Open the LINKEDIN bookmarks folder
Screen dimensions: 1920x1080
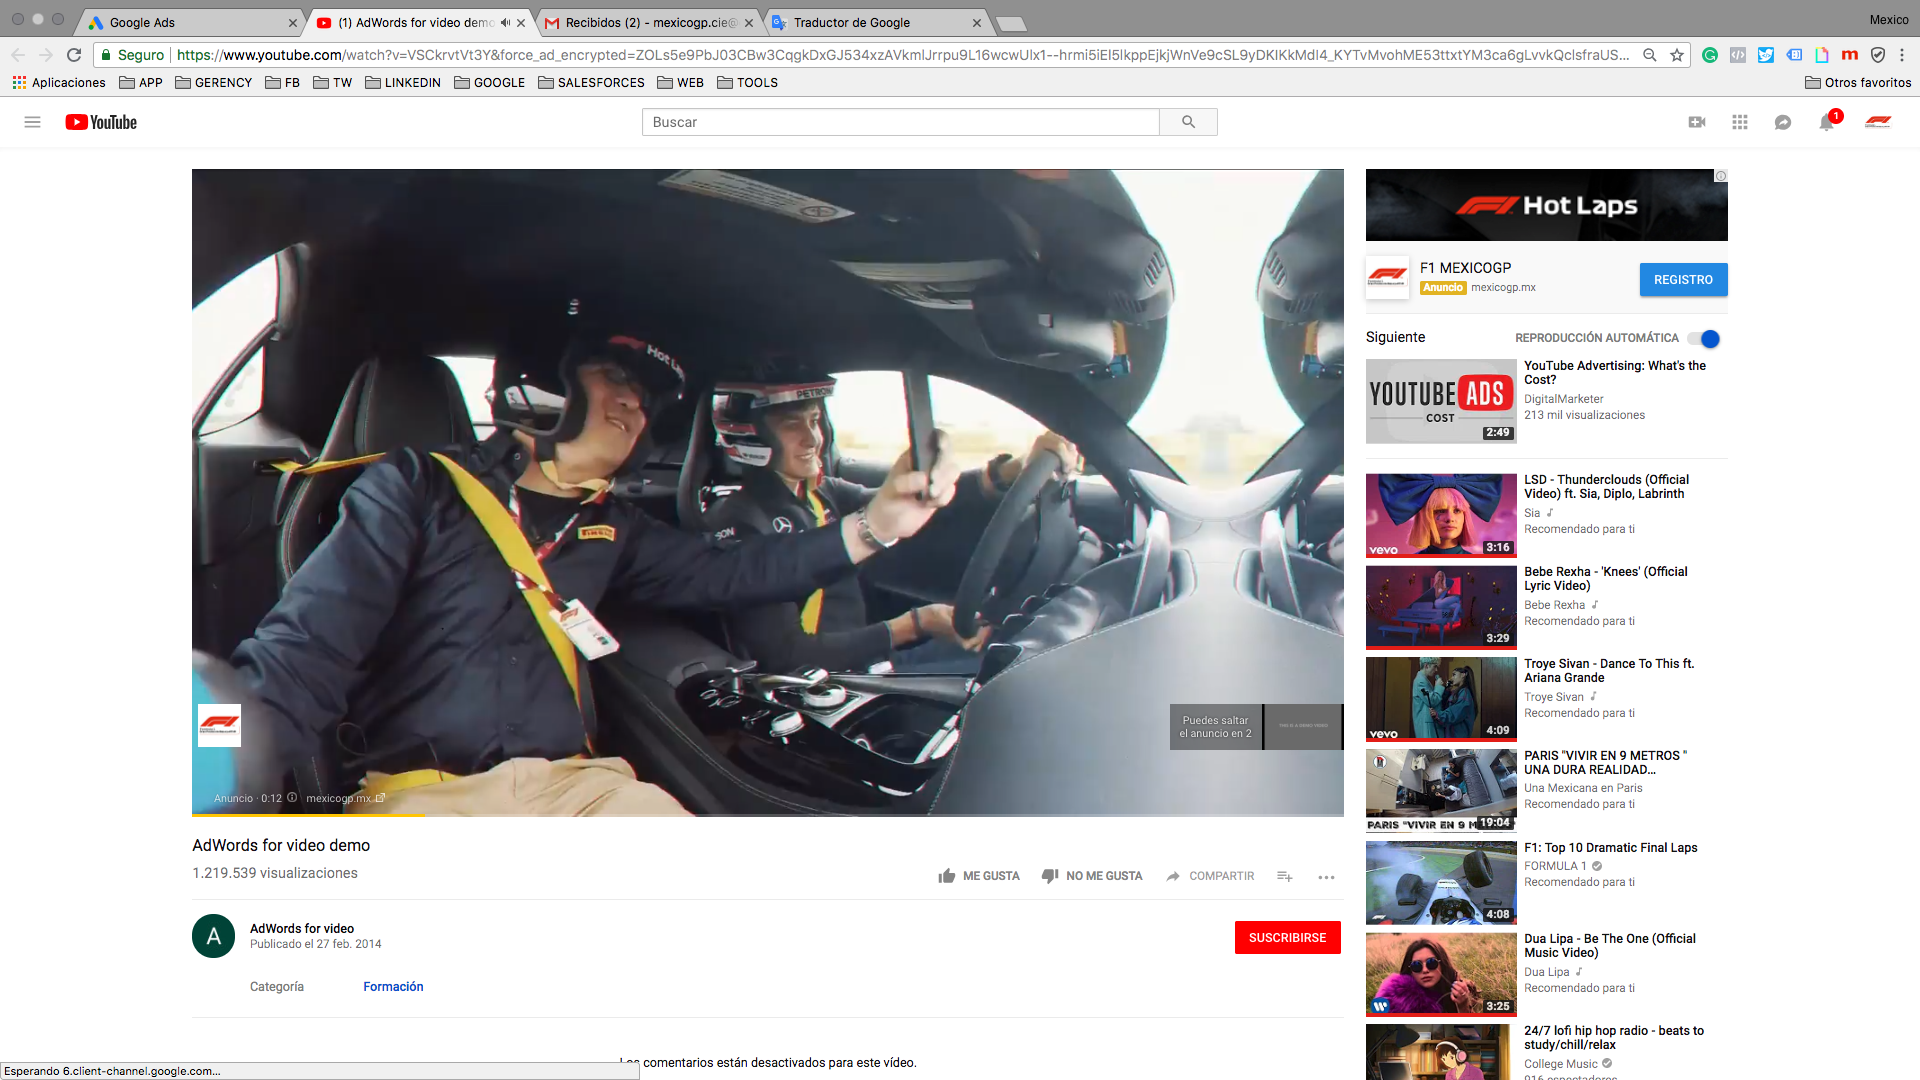[403, 83]
